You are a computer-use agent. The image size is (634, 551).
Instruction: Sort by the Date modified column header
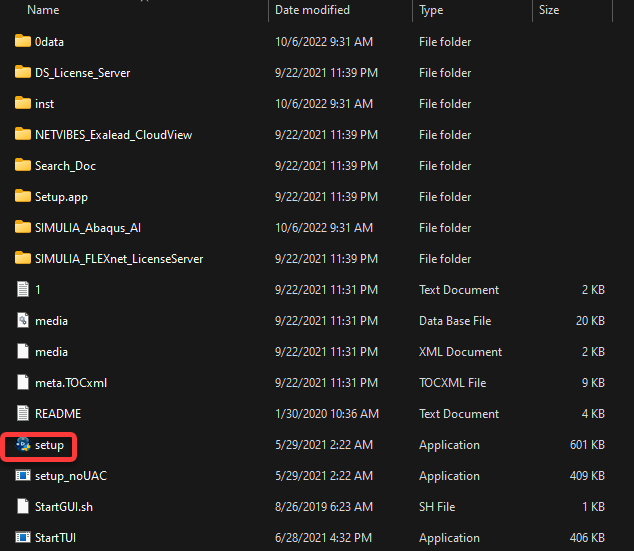coord(313,10)
